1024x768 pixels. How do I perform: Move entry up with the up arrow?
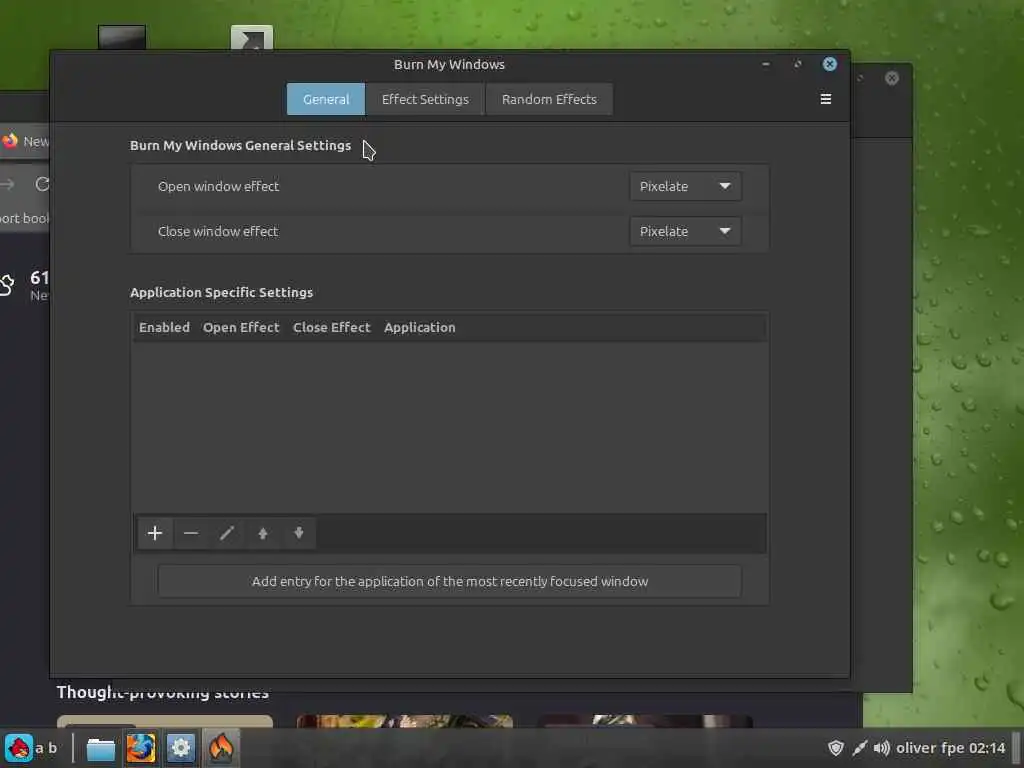pyautogui.click(x=263, y=533)
